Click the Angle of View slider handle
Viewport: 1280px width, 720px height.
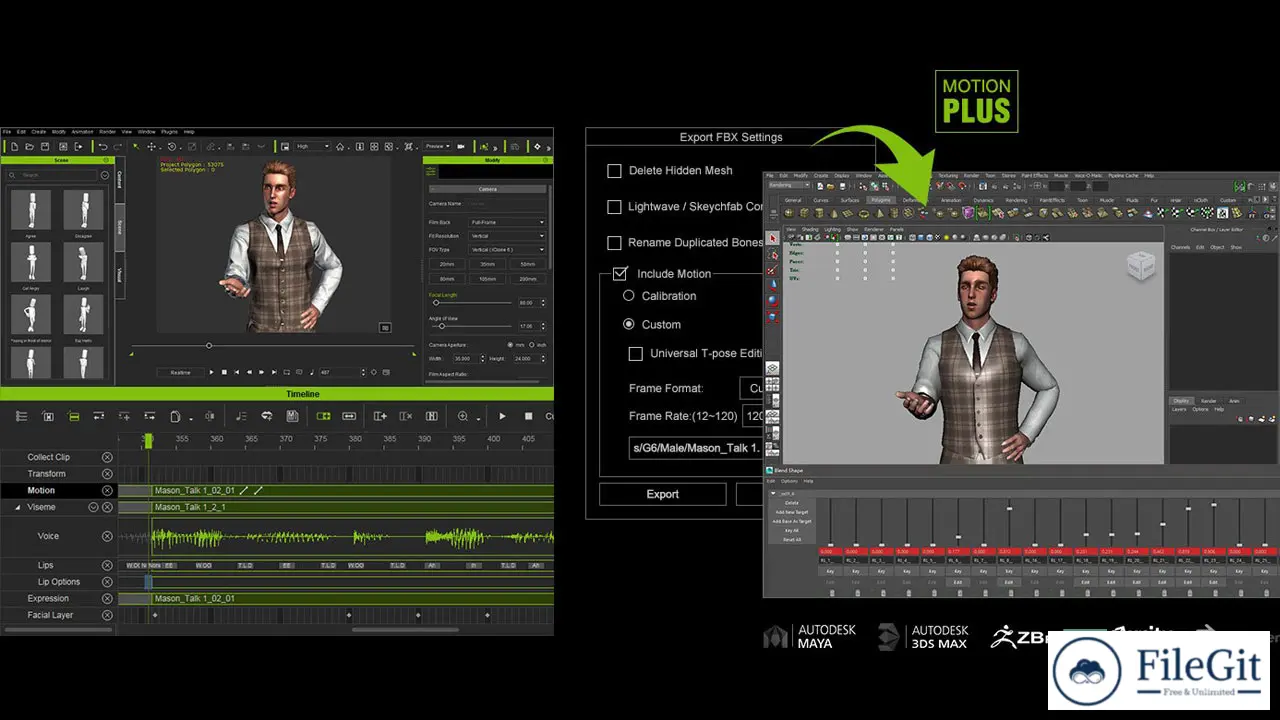[441, 326]
